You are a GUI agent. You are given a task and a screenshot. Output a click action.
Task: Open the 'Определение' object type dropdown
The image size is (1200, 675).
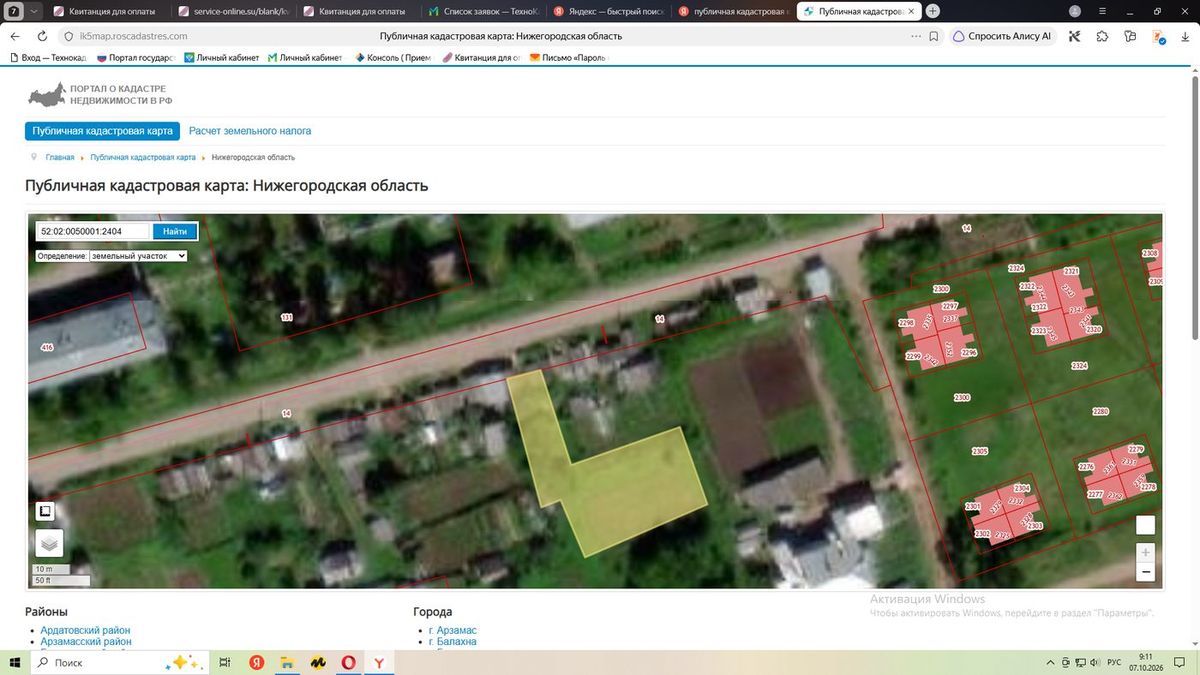[138, 256]
